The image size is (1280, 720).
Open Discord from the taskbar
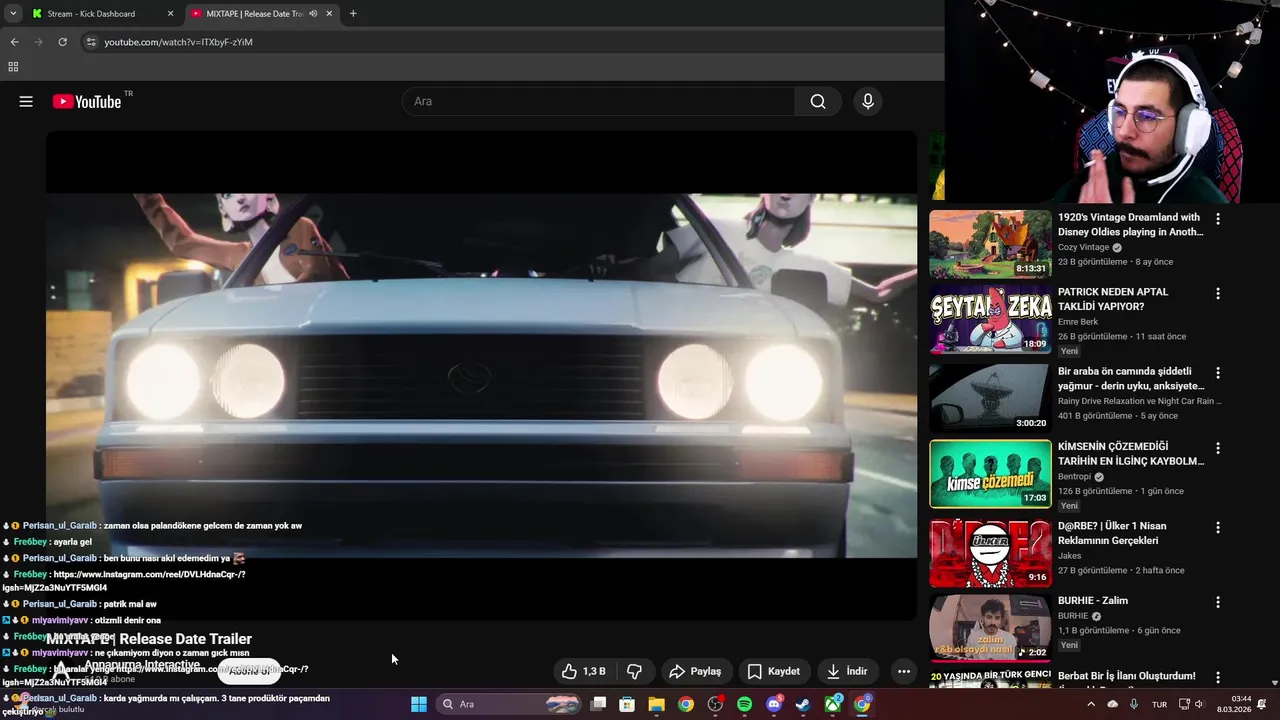[x=773, y=704]
